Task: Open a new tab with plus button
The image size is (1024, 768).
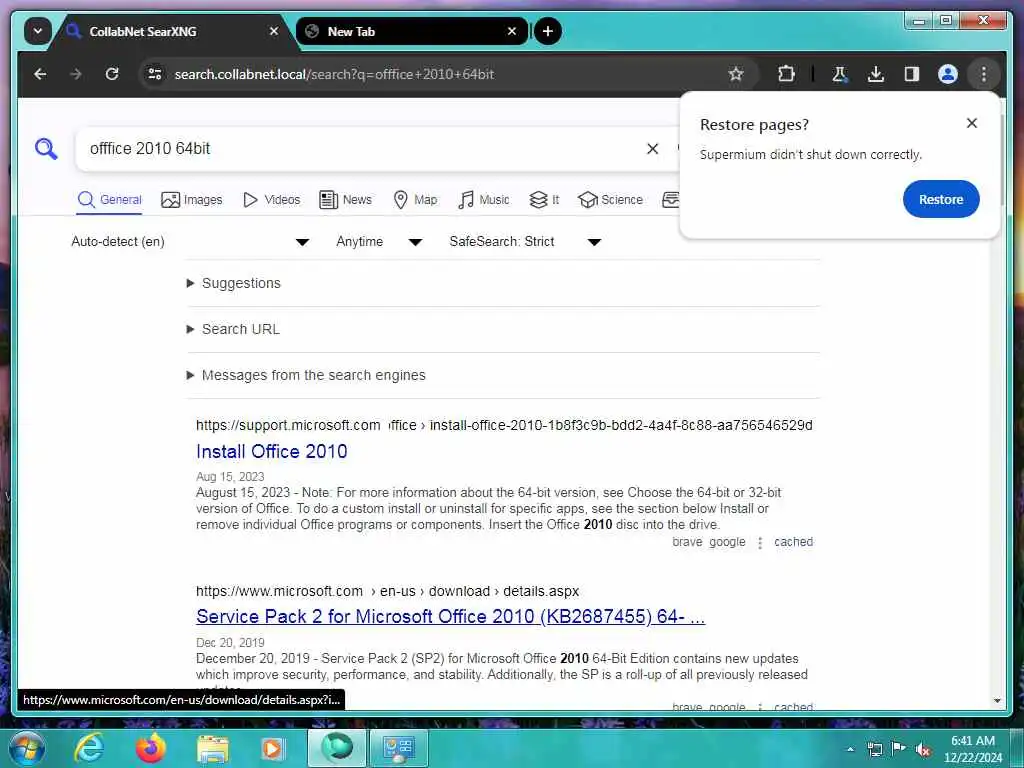Action: pyautogui.click(x=548, y=31)
